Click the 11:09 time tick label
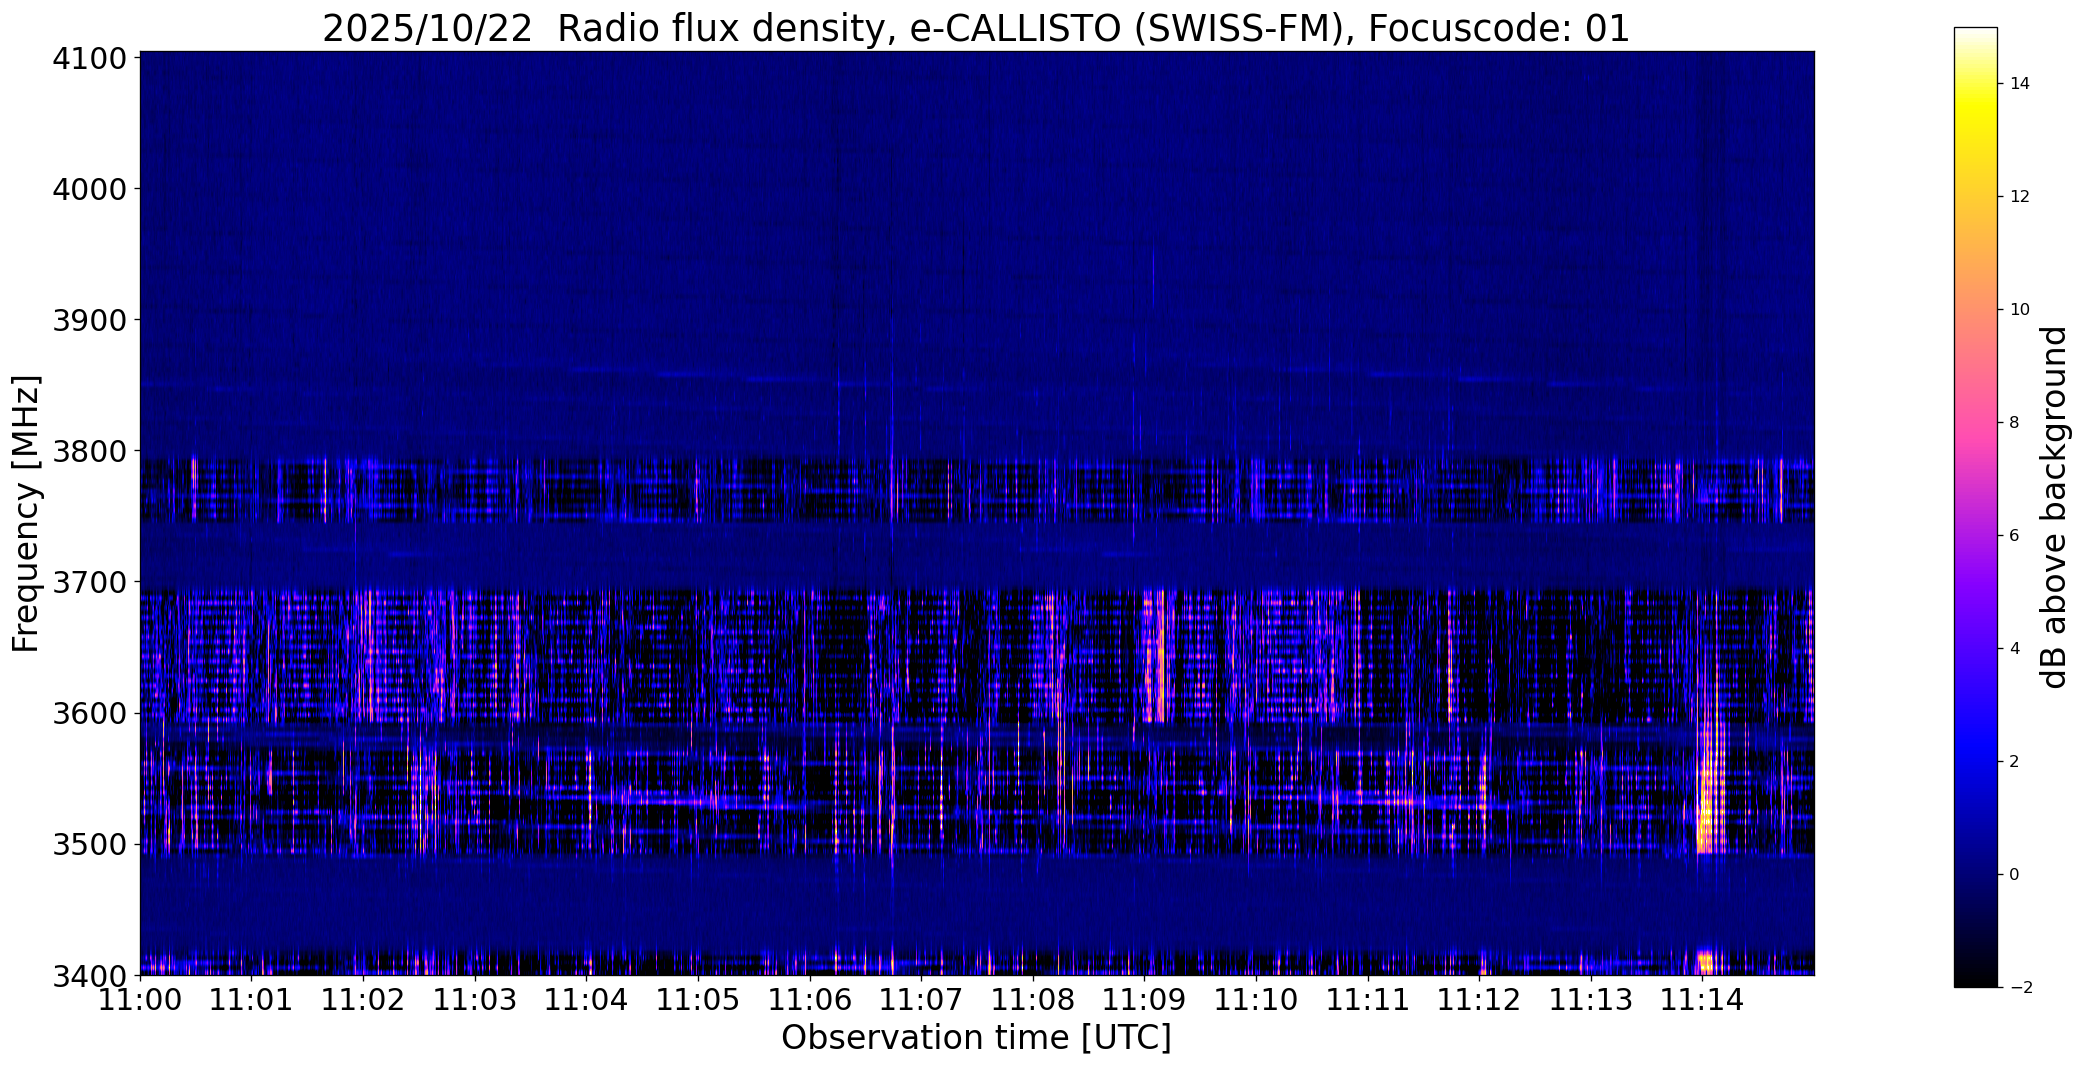This screenshot has height=1067, width=2085. tap(1145, 1000)
